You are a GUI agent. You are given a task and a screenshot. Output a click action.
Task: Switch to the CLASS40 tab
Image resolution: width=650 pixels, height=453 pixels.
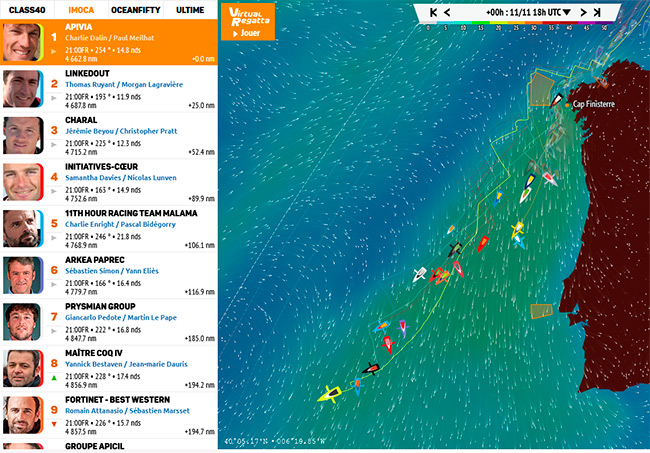[29, 9]
